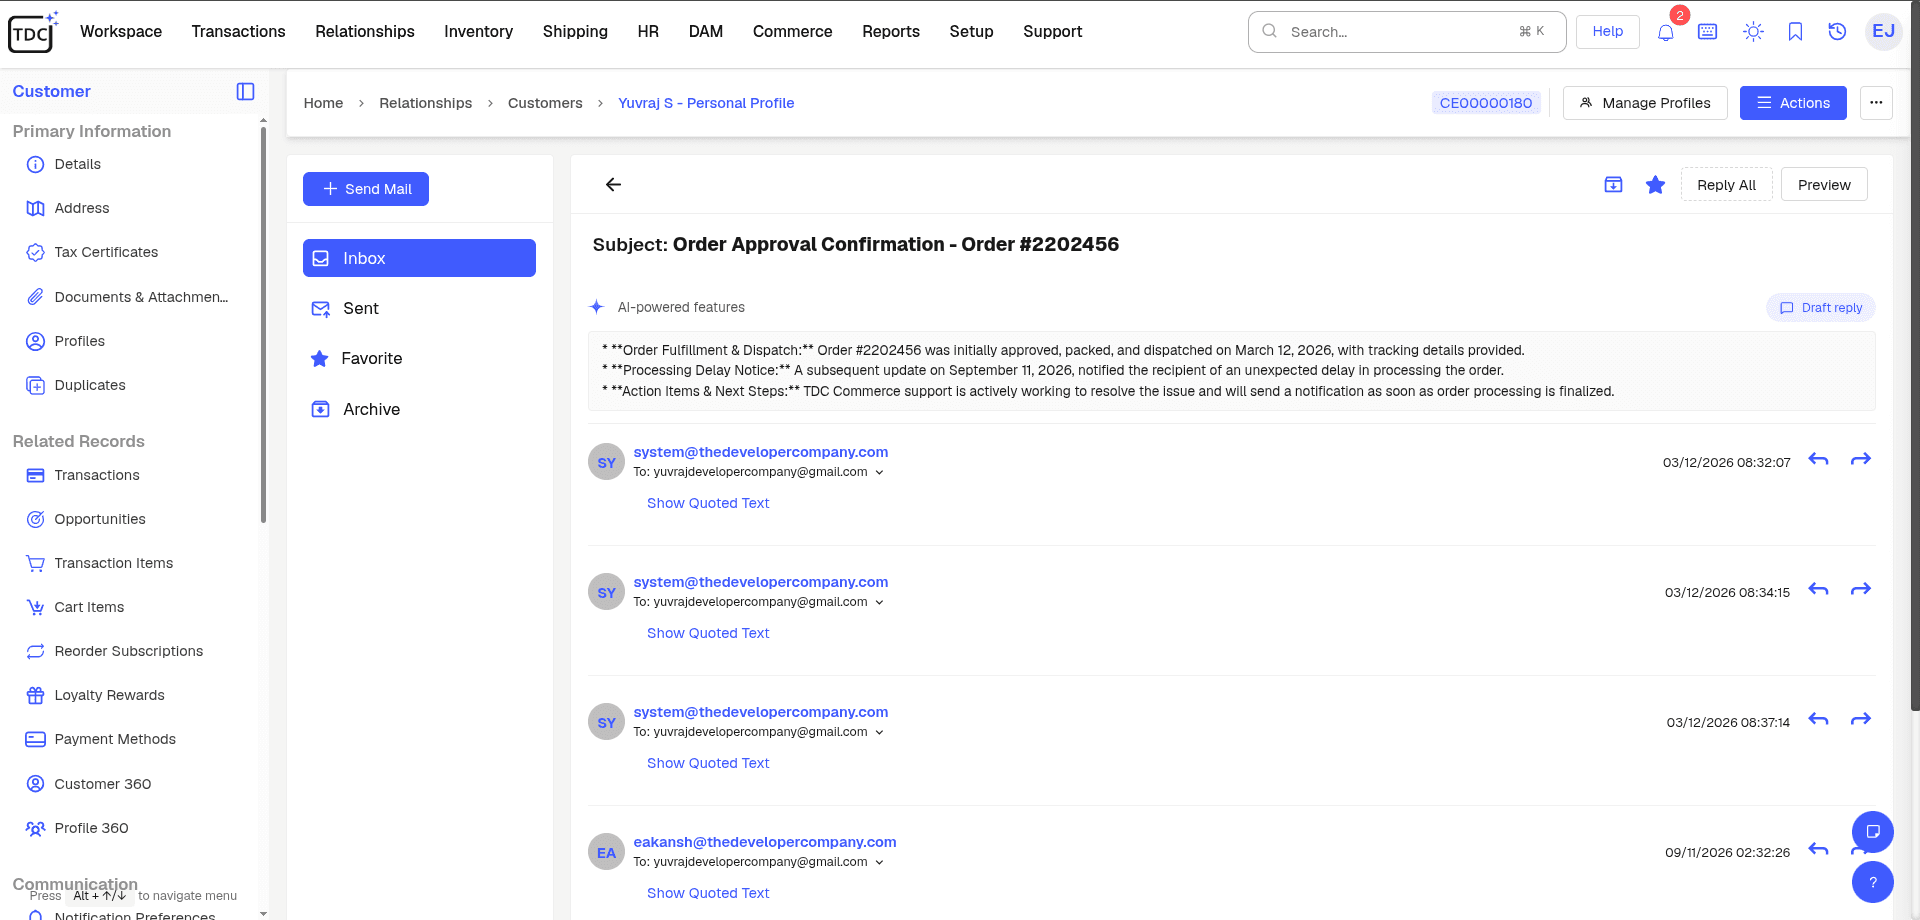Open the Transactions menu
The width and height of the screenshot is (1920, 920).
click(x=238, y=32)
